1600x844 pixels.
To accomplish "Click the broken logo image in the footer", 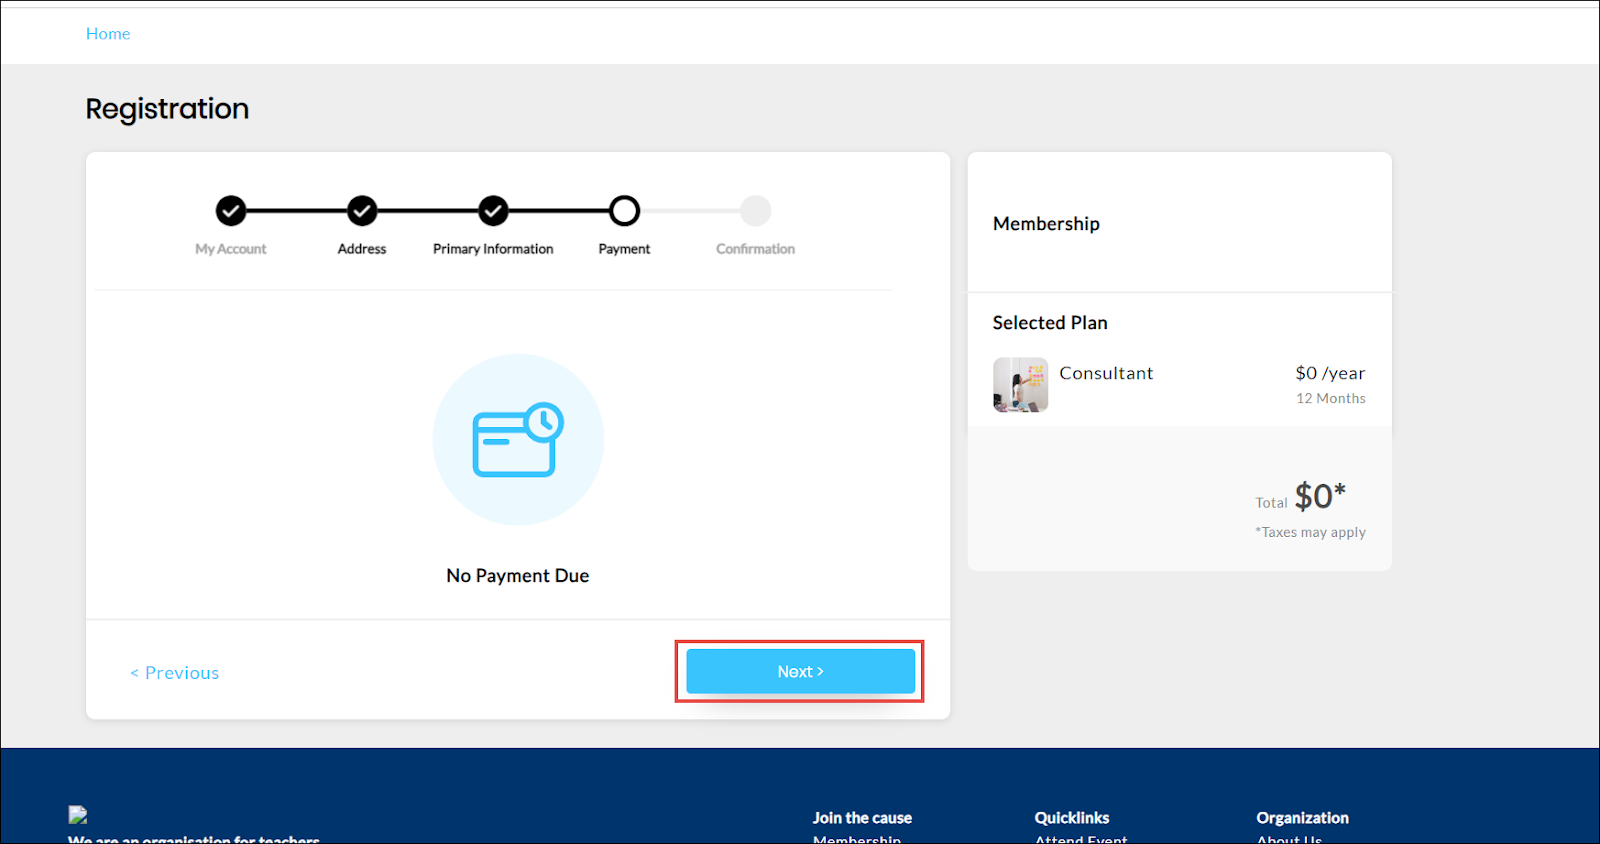I will click(78, 815).
